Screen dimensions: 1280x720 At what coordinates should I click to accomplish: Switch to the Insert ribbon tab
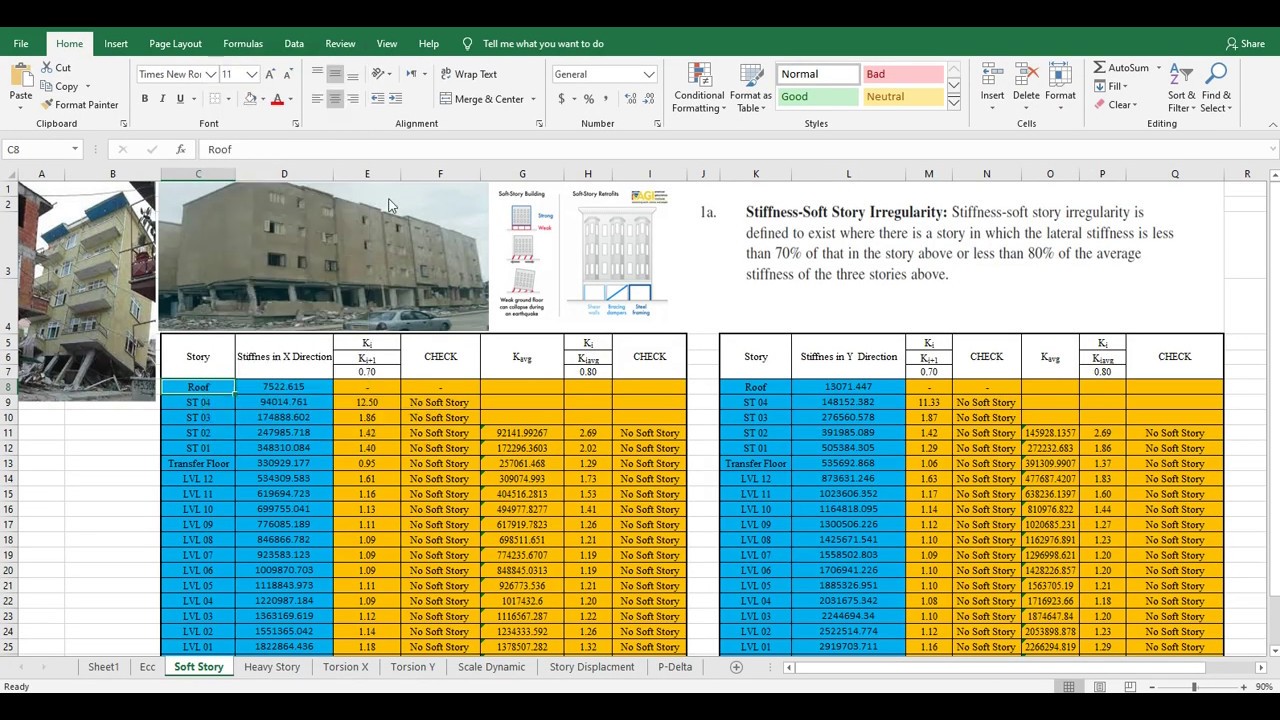[x=116, y=44]
